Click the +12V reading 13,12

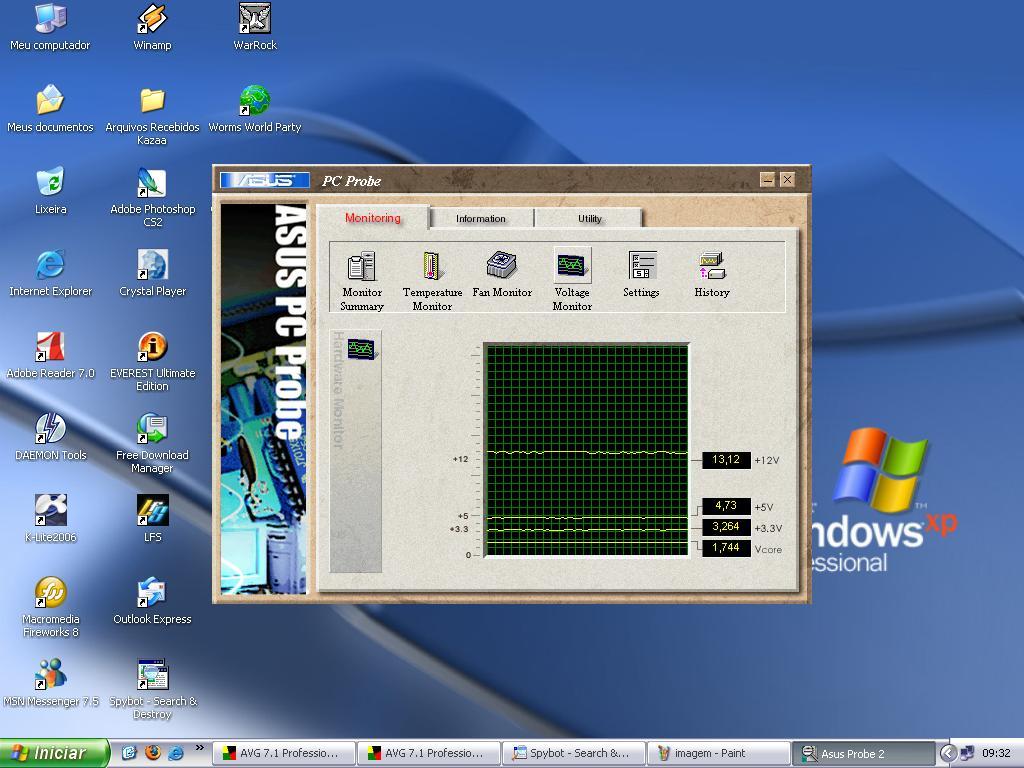pos(726,460)
